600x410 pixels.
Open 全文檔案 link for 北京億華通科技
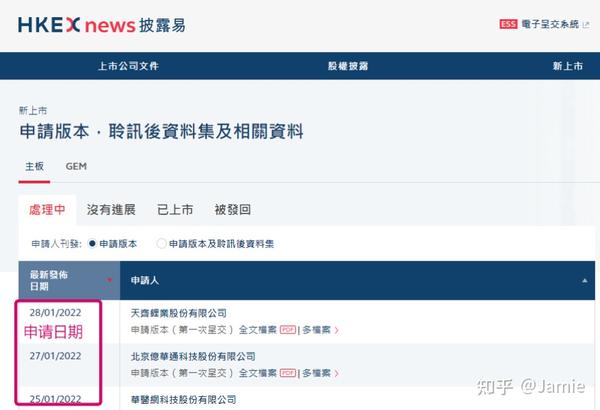pyautogui.click(x=258, y=373)
